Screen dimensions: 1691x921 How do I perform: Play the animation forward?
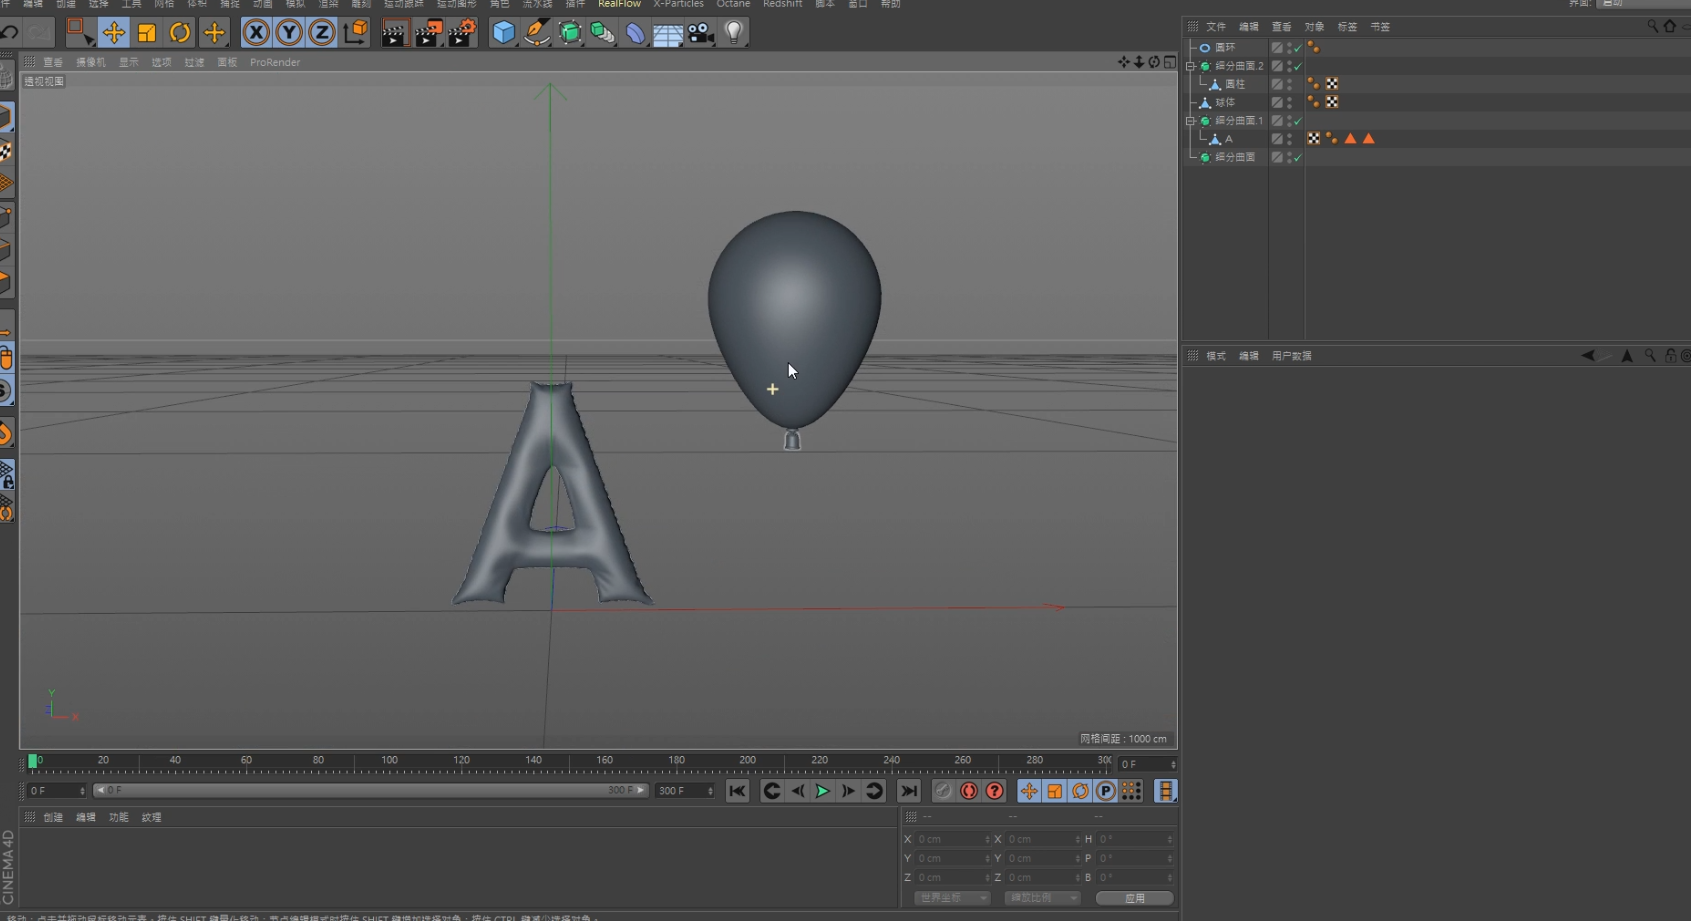[822, 791]
